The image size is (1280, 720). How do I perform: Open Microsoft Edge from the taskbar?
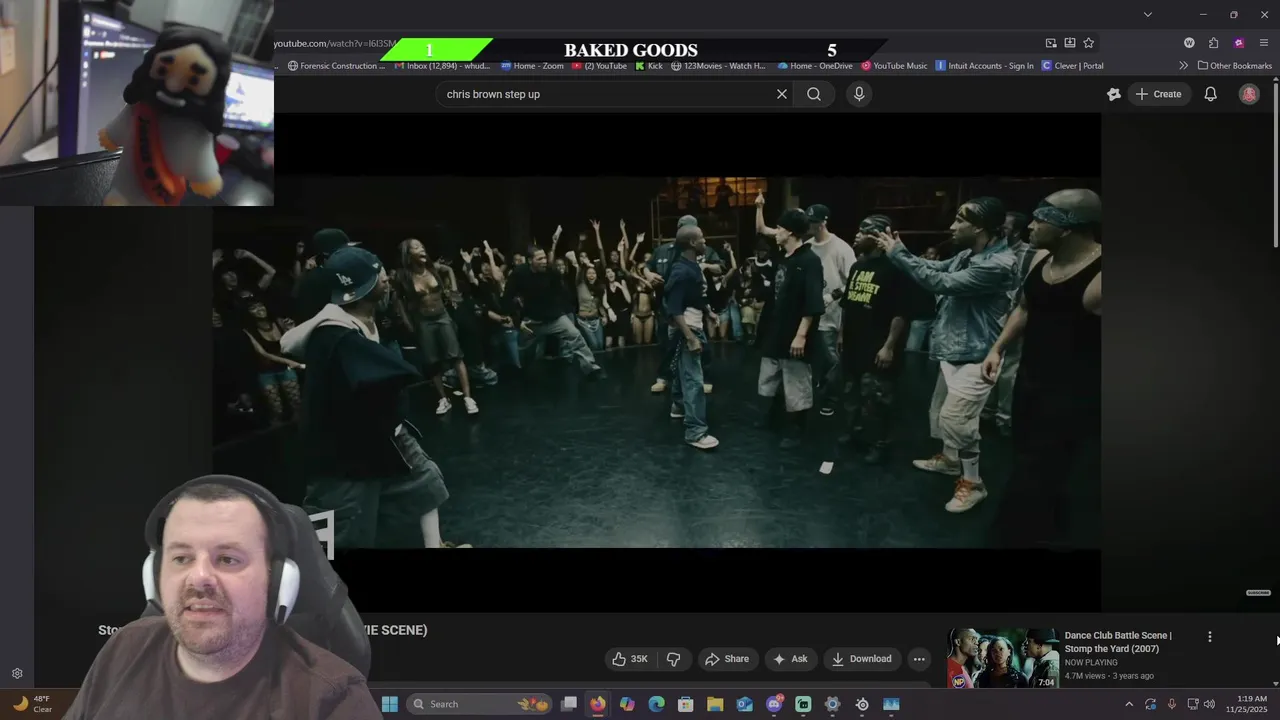[x=656, y=704]
